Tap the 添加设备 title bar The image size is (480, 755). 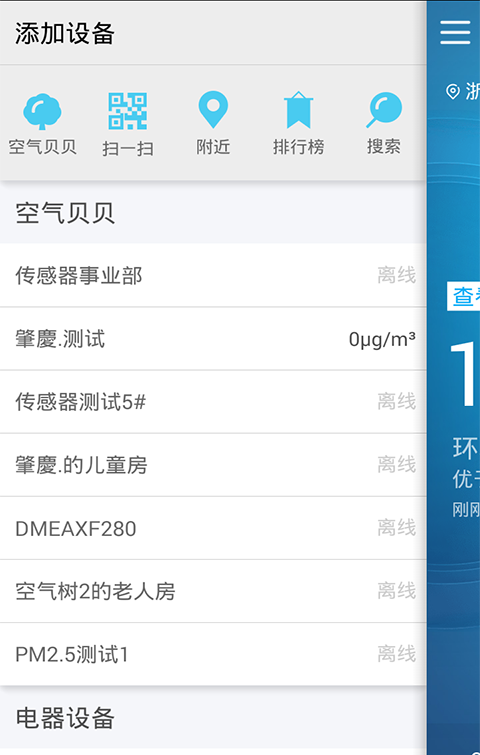213,33
